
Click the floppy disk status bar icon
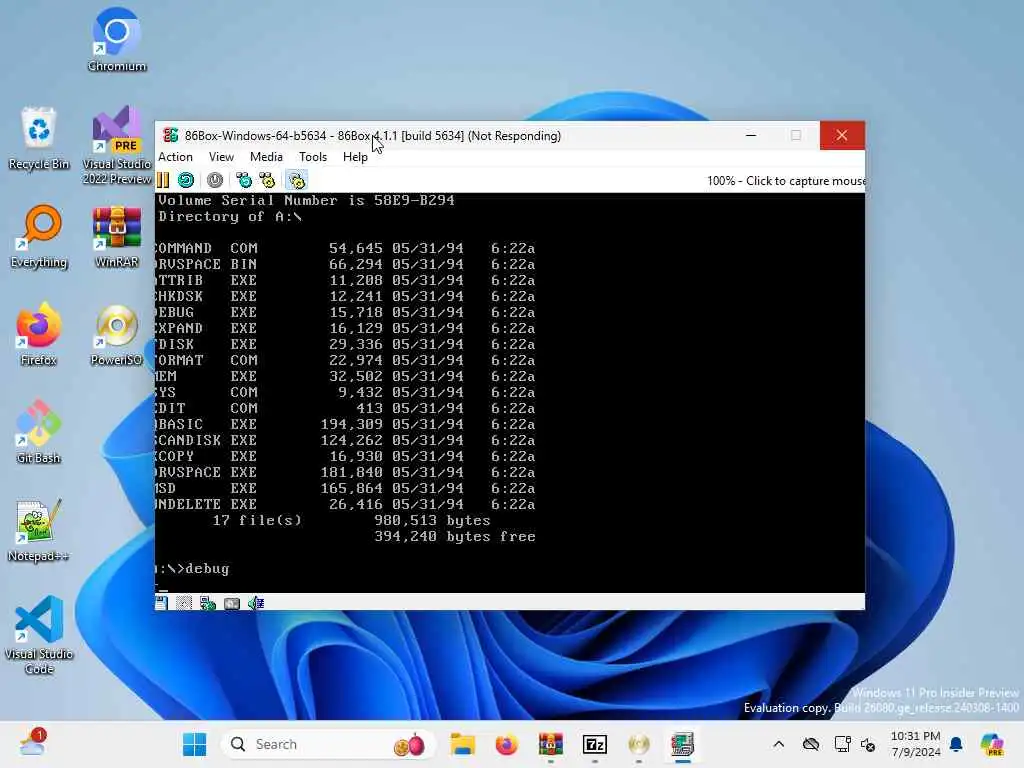coord(161,603)
